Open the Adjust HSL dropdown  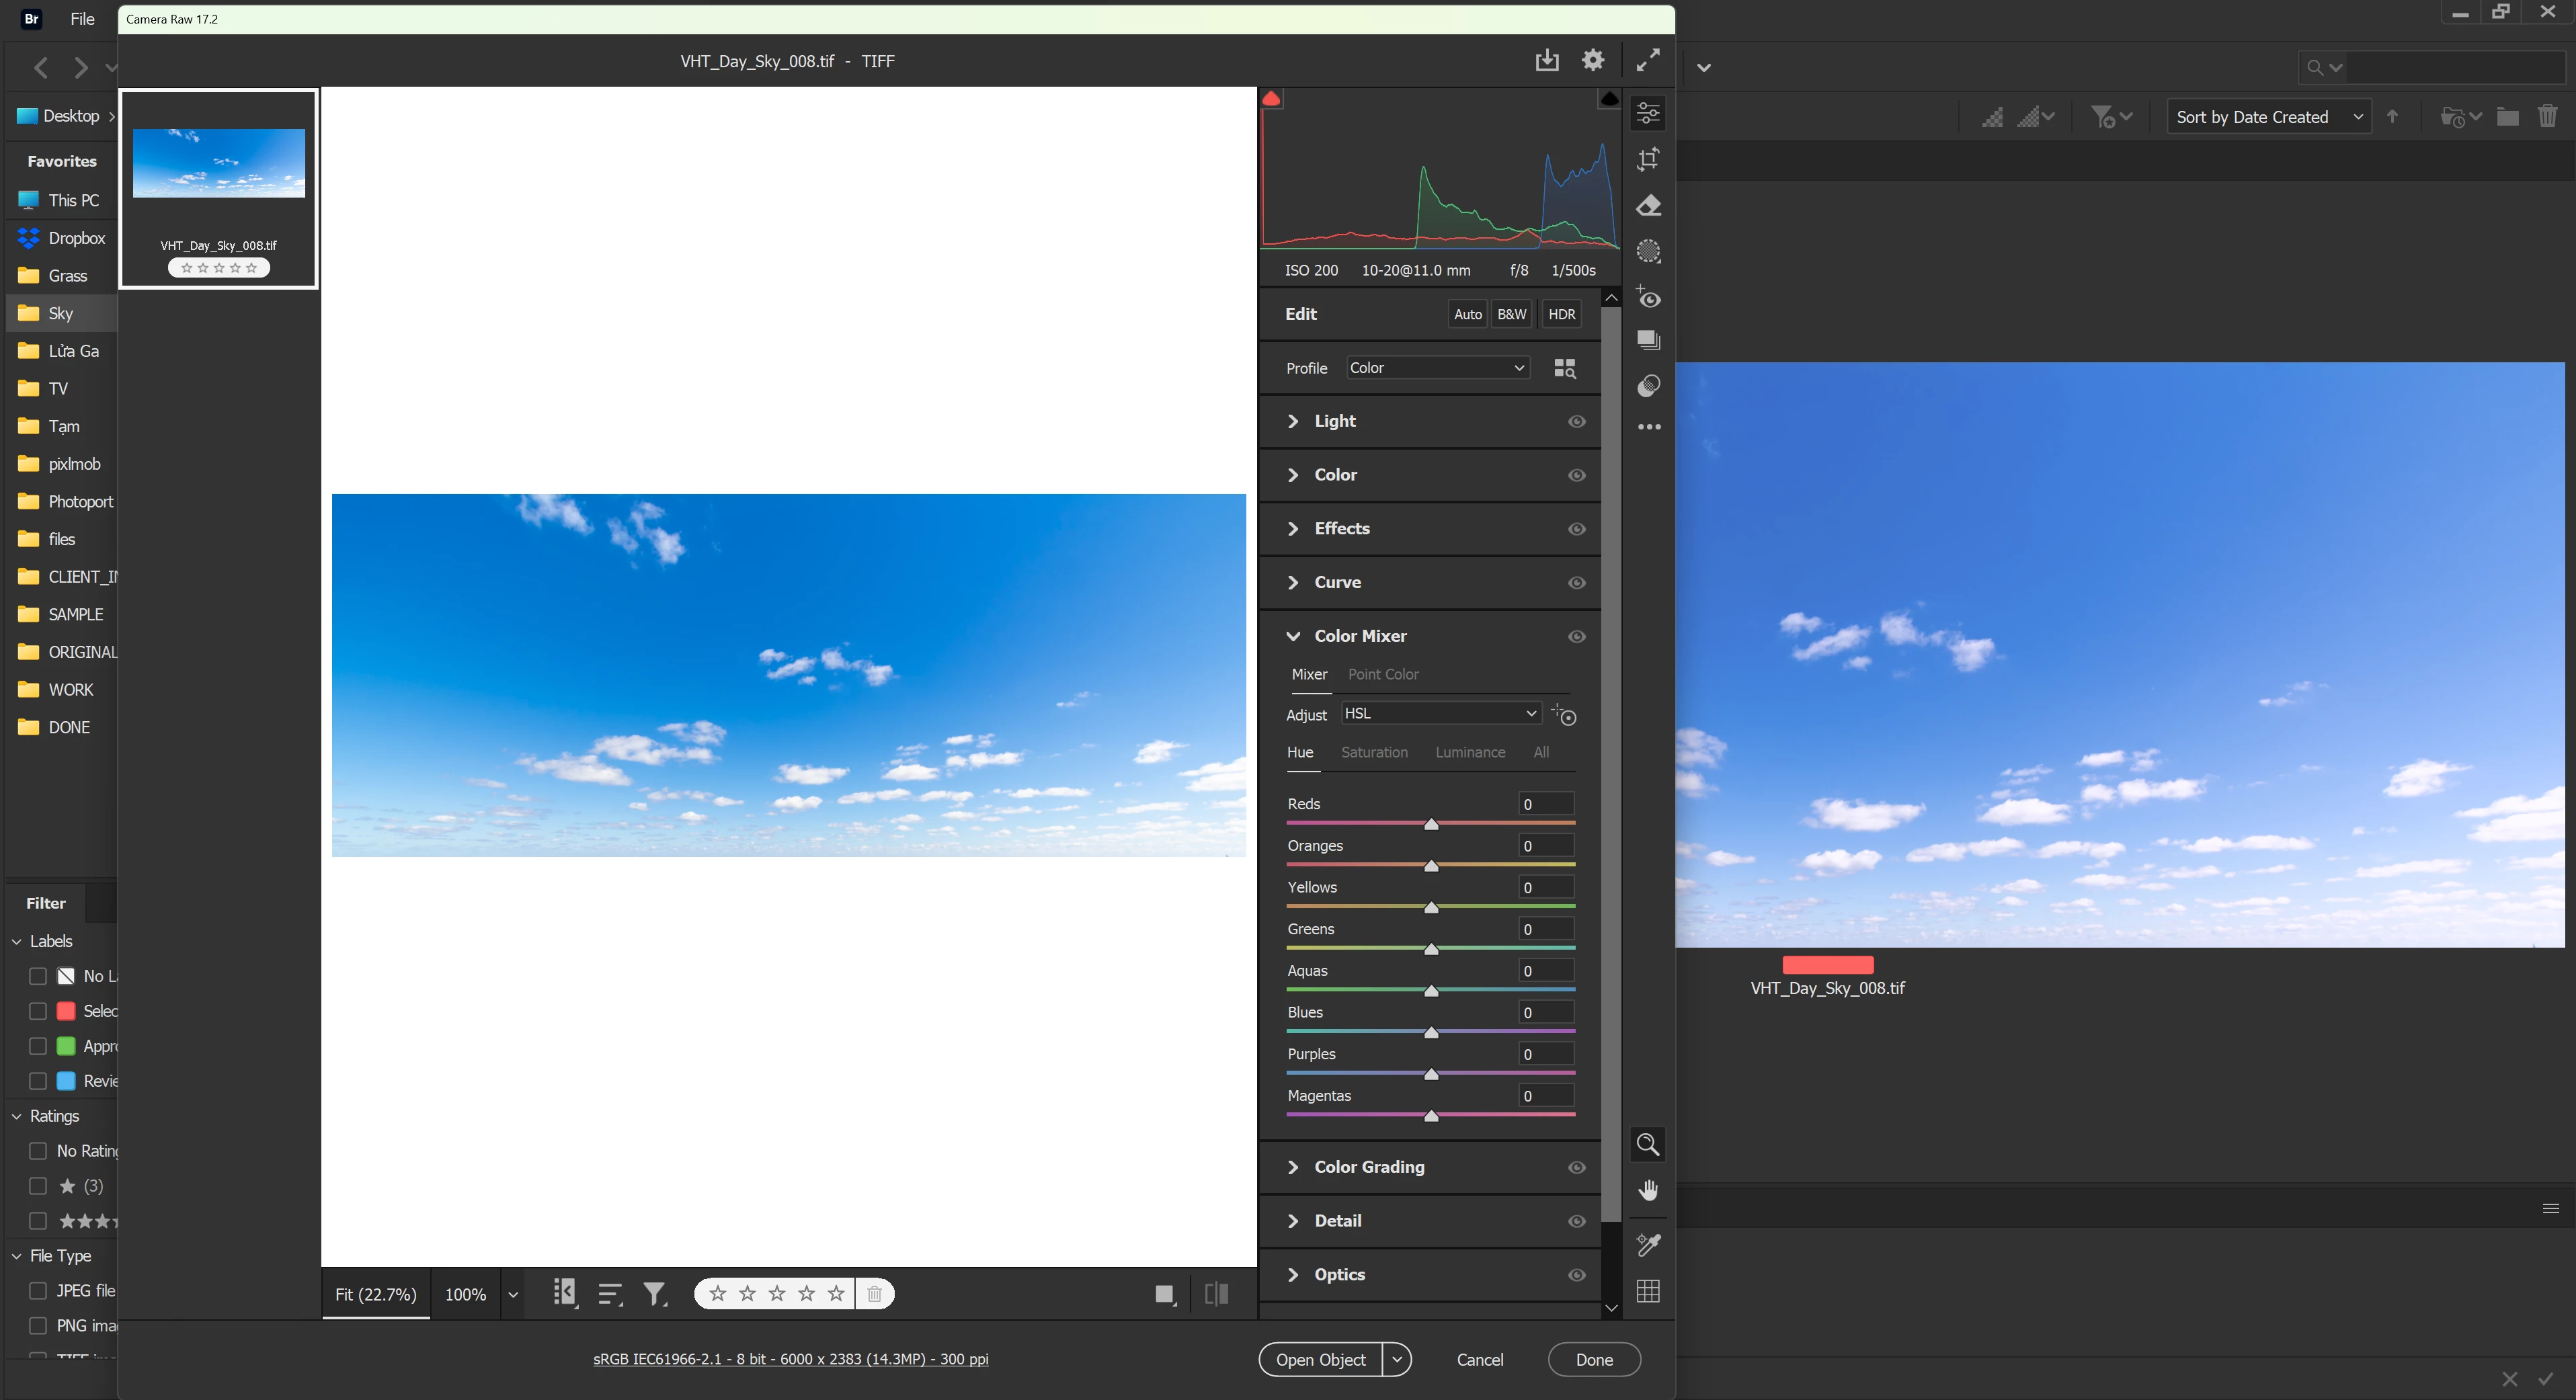[x=1439, y=713]
